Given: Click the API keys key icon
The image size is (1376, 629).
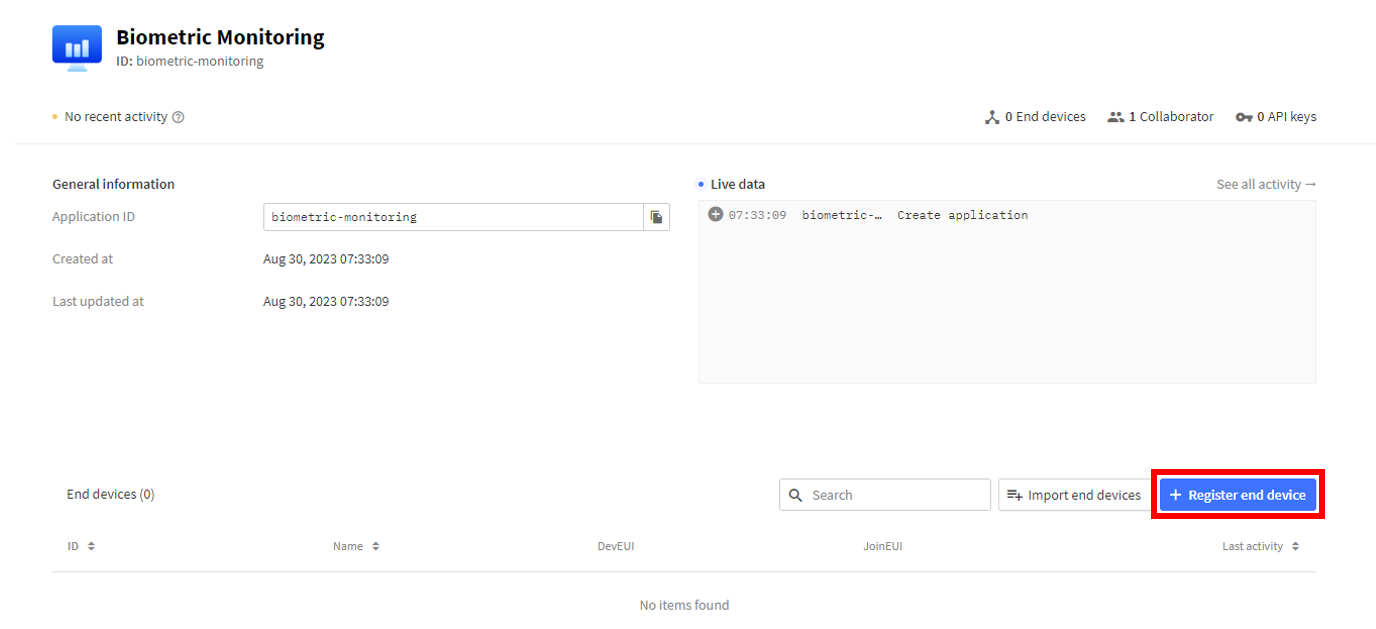Looking at the screenshot, I should 1244,117.
